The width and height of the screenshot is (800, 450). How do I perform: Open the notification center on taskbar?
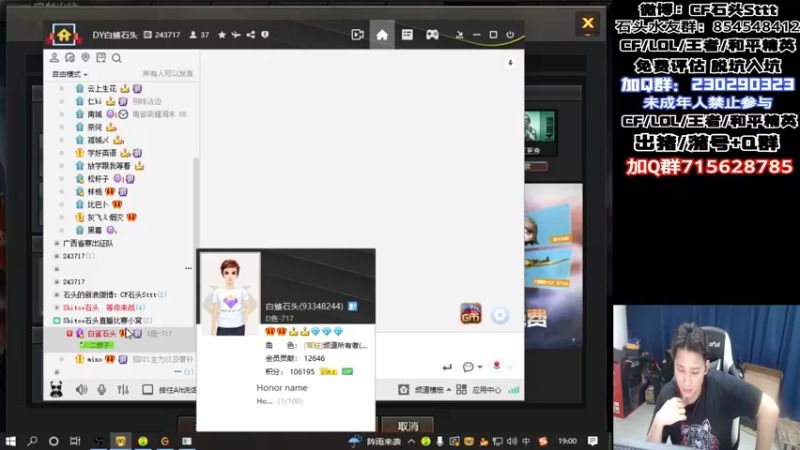coord(592,441)
